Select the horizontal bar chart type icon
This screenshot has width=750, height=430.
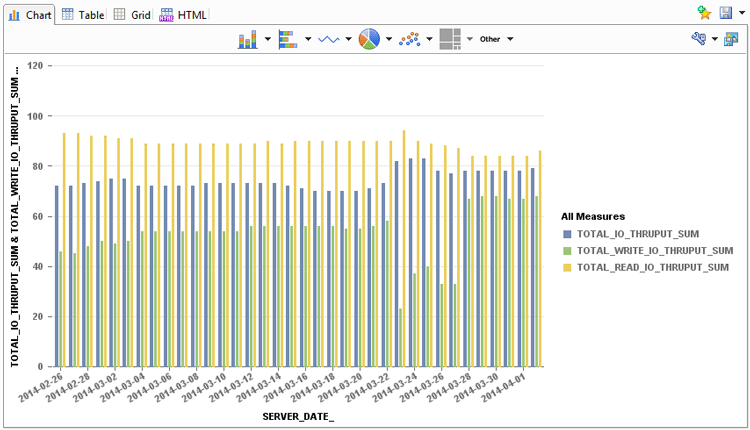(x=288, y=39)
